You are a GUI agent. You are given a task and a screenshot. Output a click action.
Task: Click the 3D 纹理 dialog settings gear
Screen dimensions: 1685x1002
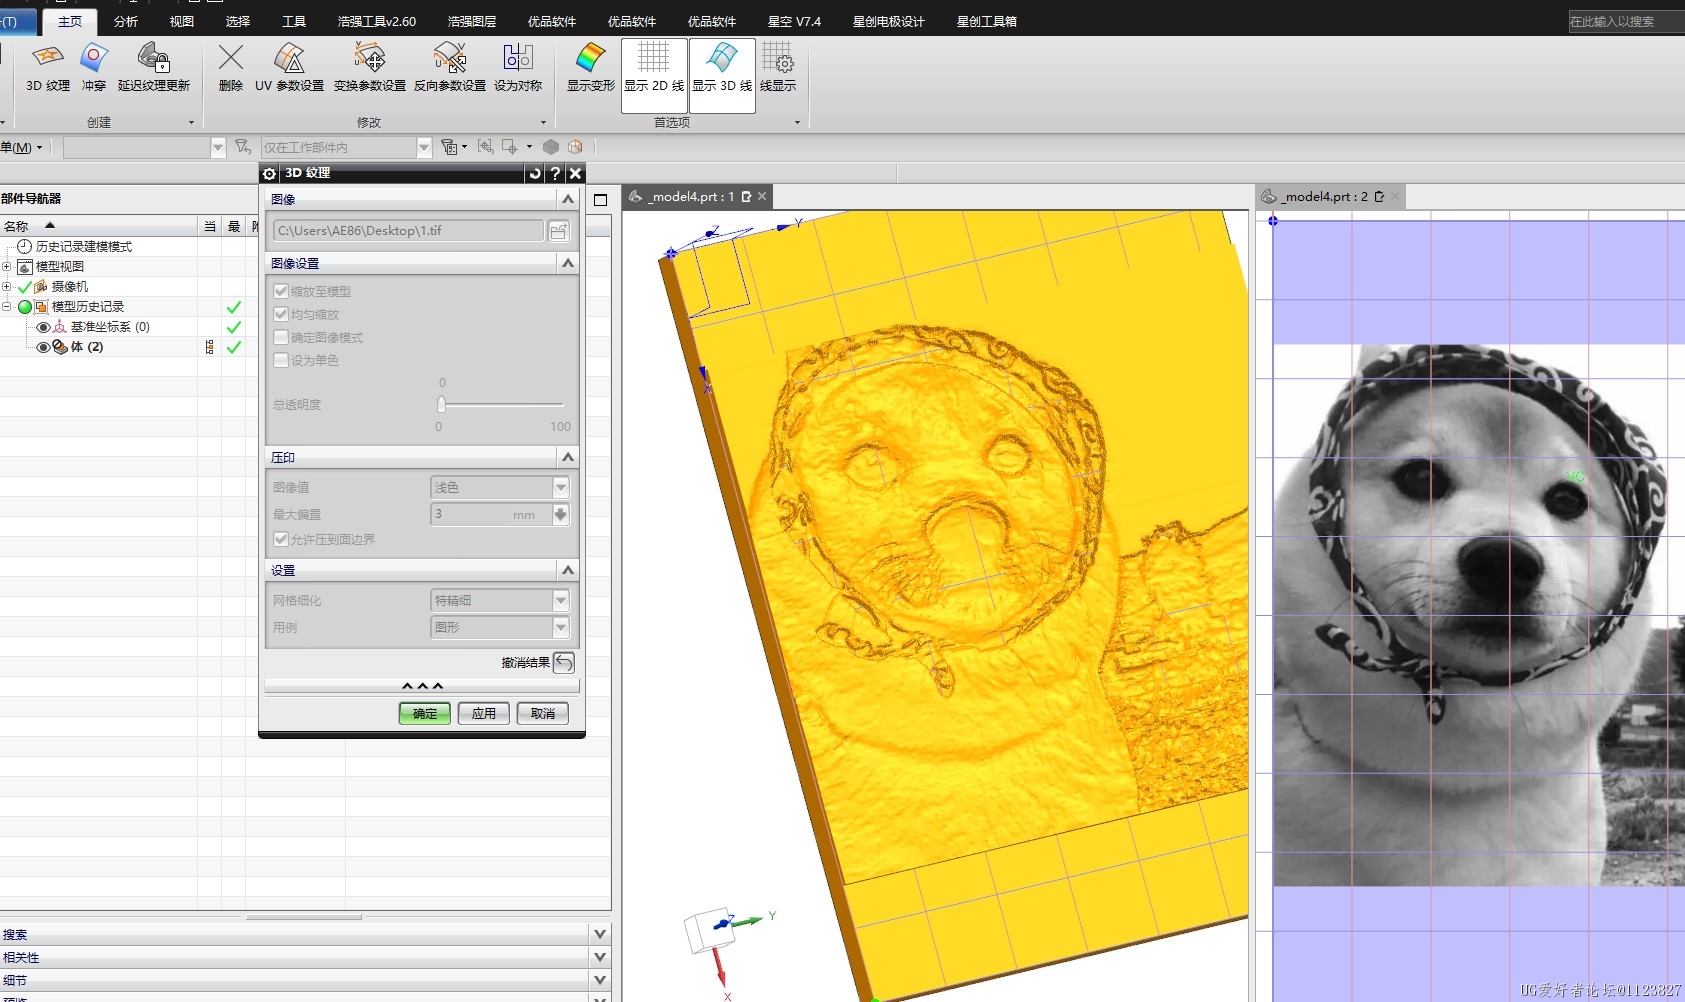point(269,173)
